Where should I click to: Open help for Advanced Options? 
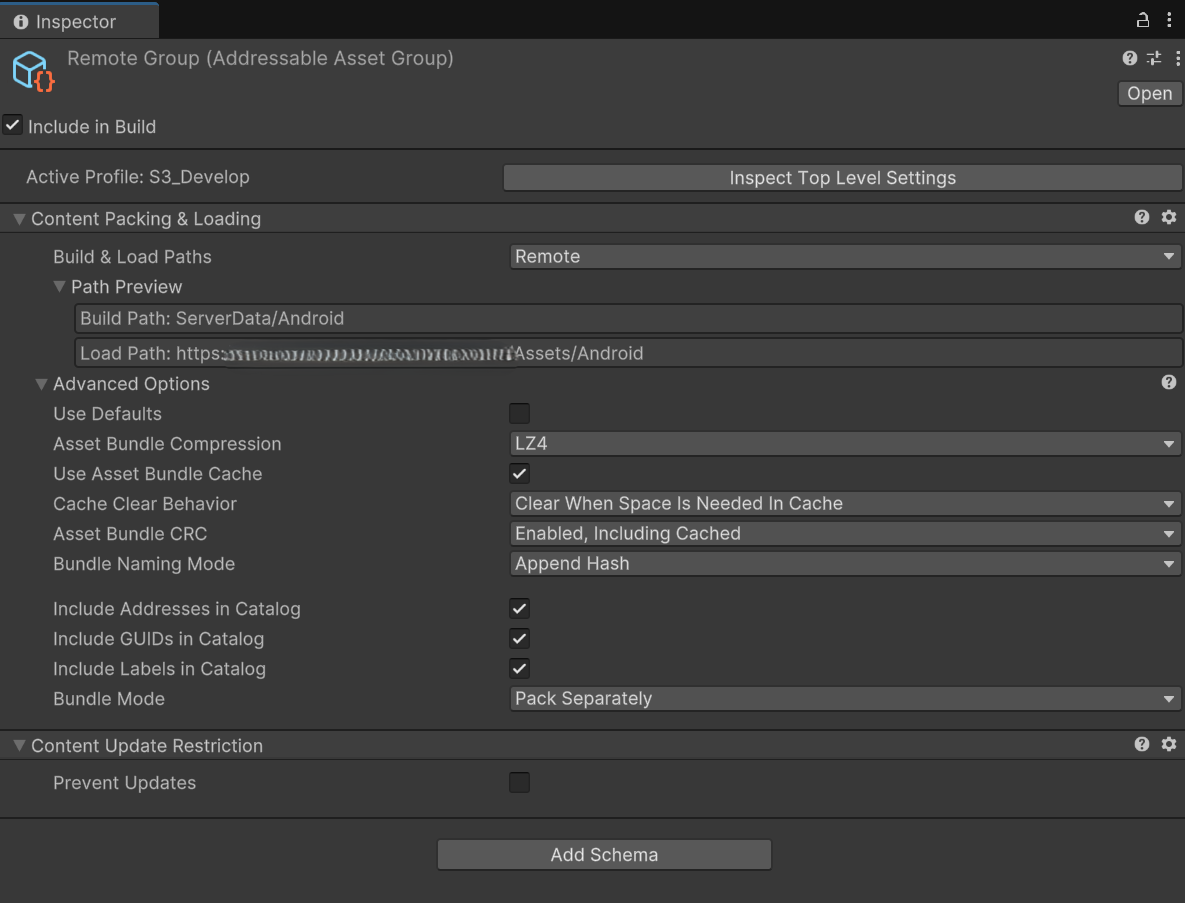(x=1168, y=382)
